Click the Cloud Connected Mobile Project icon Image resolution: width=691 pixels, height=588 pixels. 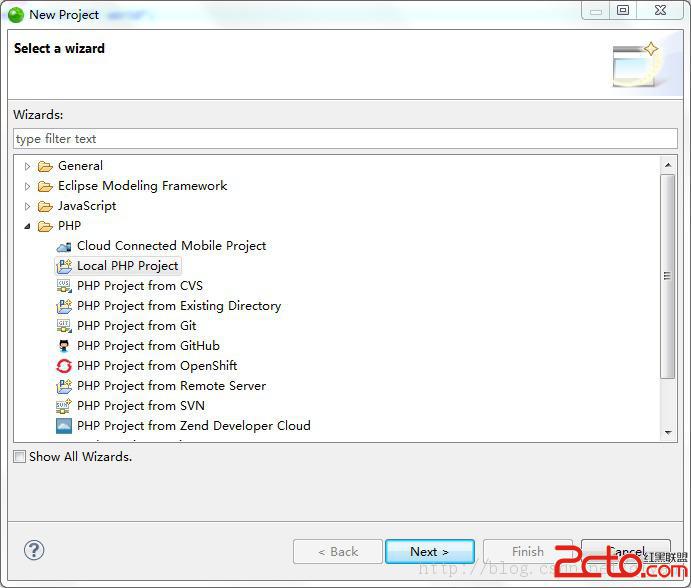[x=64, y=246]
